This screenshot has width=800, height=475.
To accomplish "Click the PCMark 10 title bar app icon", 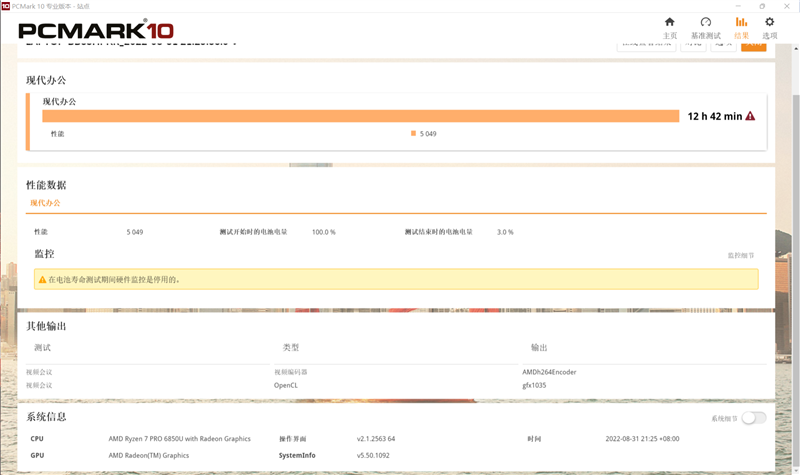I will pyautogui.click(x=6, y=6).
